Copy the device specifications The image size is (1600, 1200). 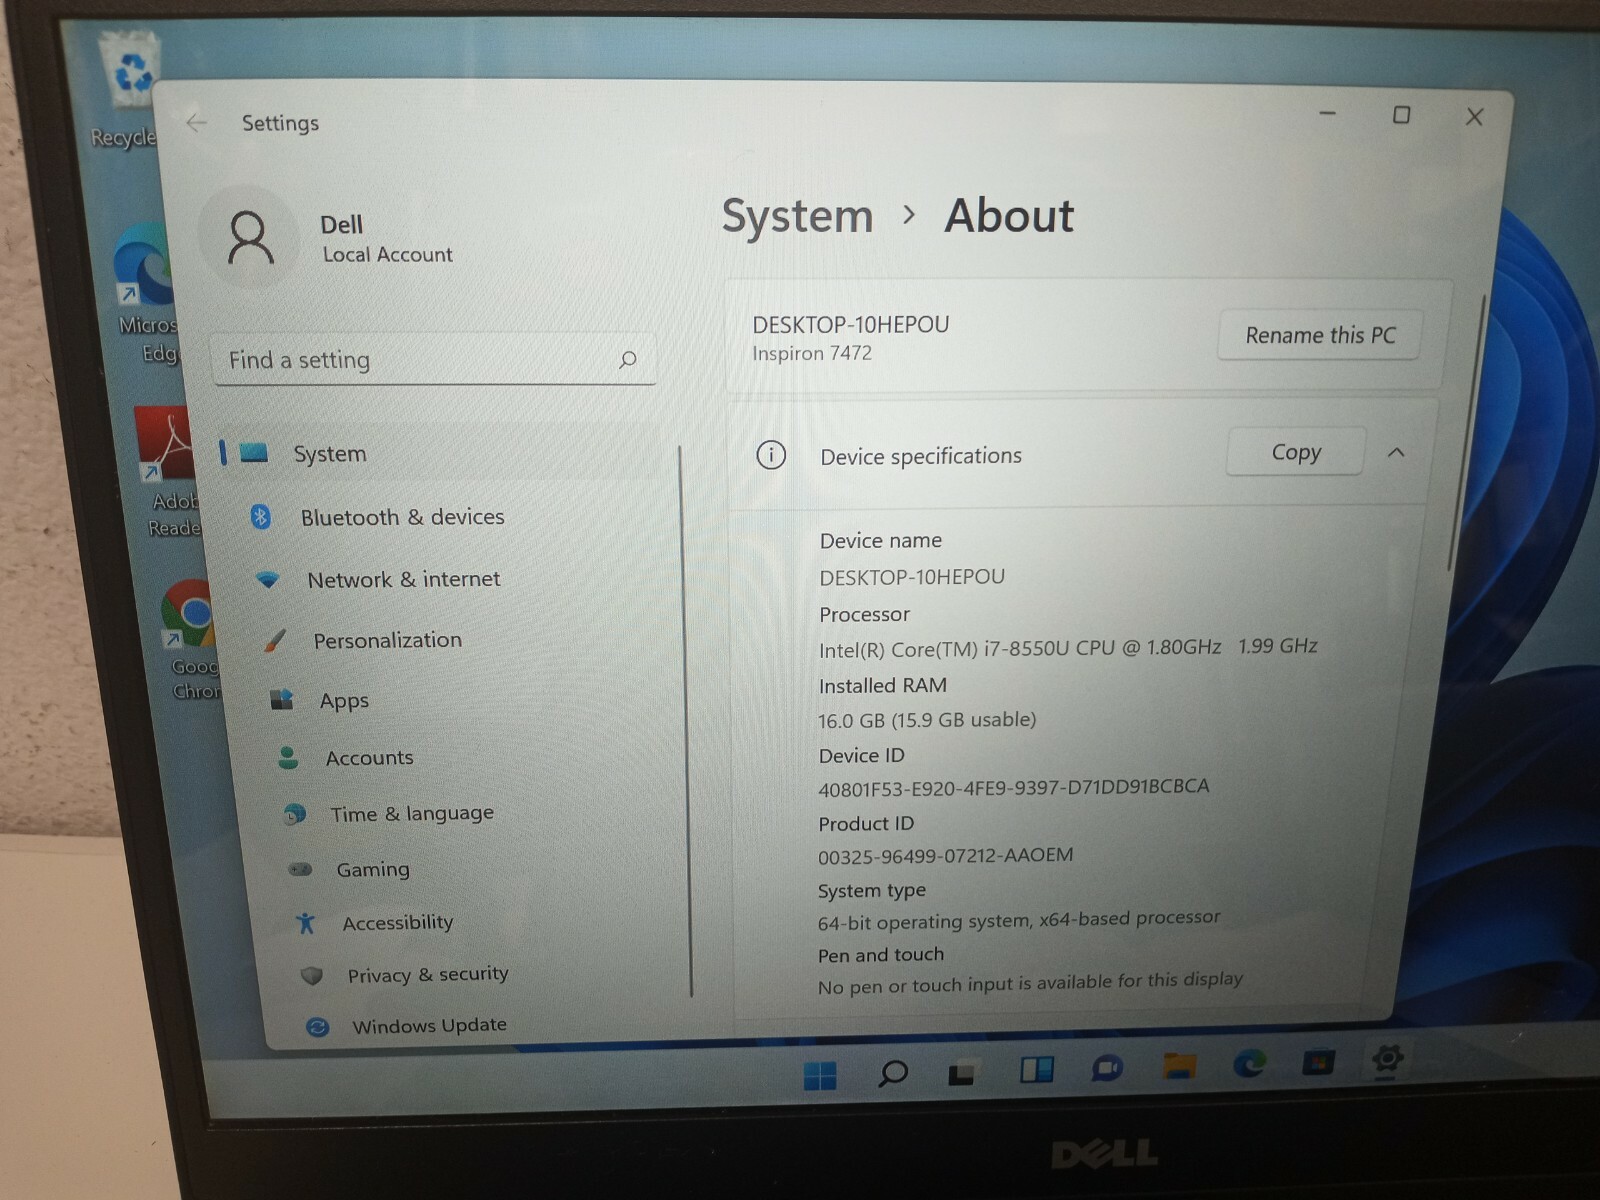[1295, 452]
